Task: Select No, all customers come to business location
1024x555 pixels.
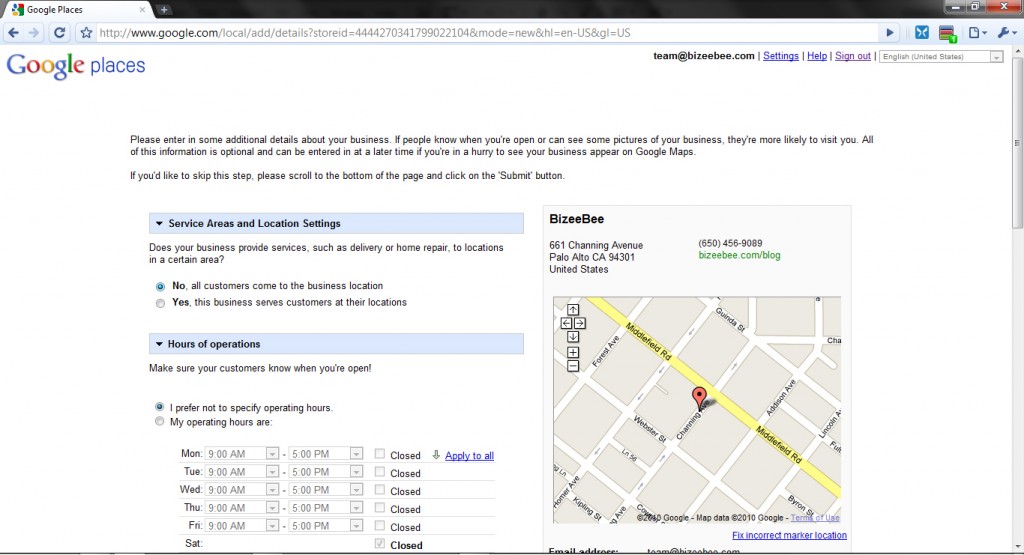Action: click(160, 286)
